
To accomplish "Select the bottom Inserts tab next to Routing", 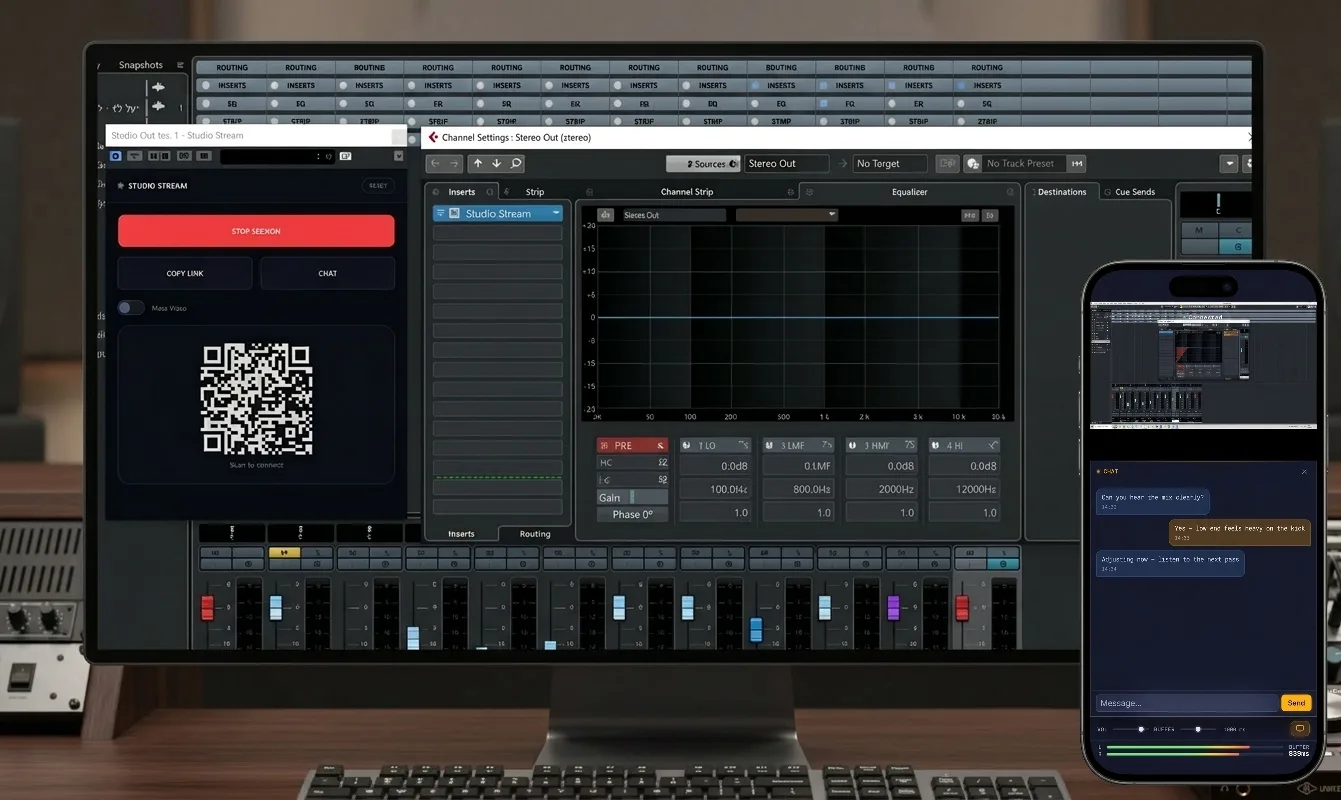I will coord(461,534).
